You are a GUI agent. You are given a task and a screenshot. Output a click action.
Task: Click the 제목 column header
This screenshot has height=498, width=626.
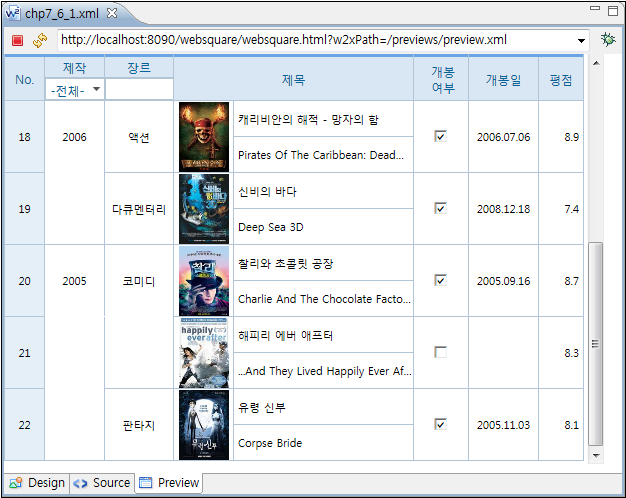(x=294, y=79)
